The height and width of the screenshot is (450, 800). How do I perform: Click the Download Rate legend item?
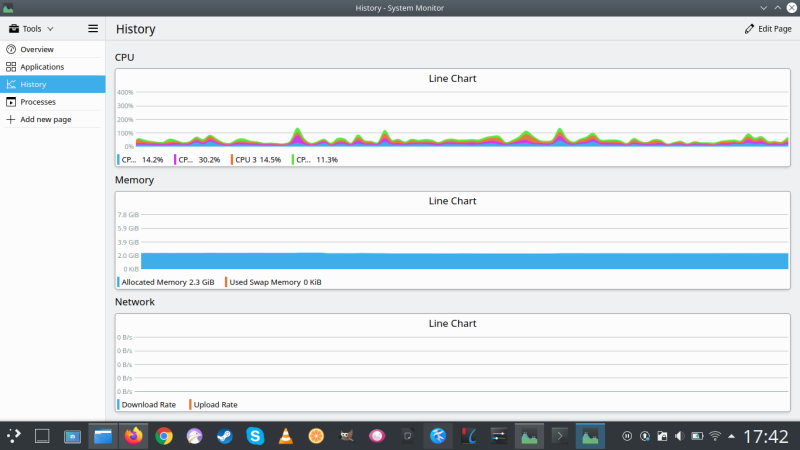[147, 405]
